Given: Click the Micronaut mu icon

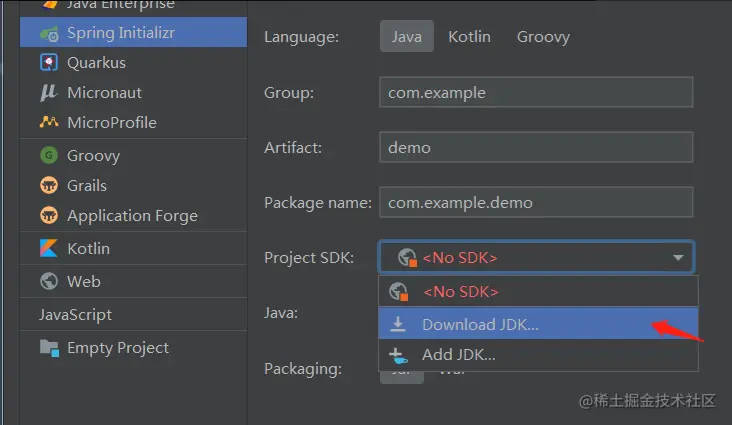Looking at the screenshot, I should (x=49, y=92).
